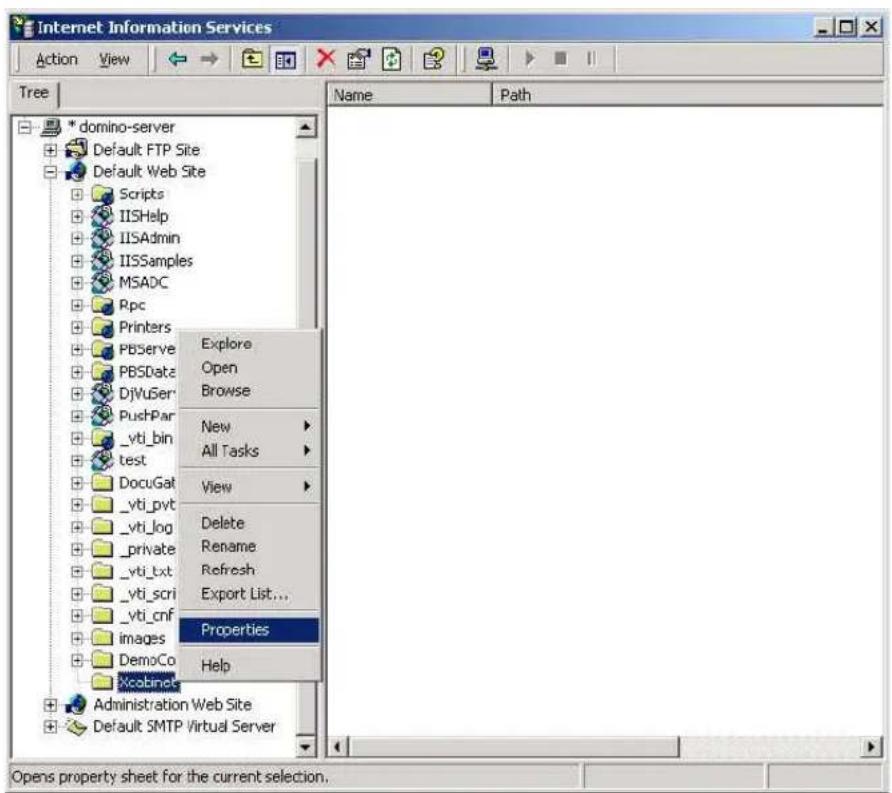Open the View submenu in context menu

249,486
